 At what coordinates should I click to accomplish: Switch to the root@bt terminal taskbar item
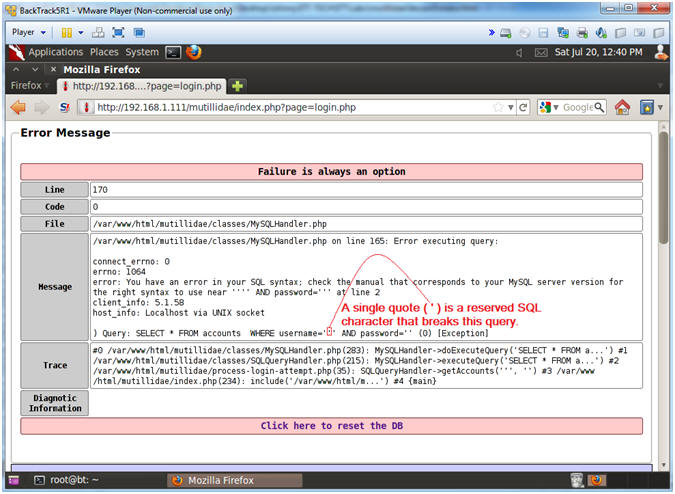click(67, 480)
